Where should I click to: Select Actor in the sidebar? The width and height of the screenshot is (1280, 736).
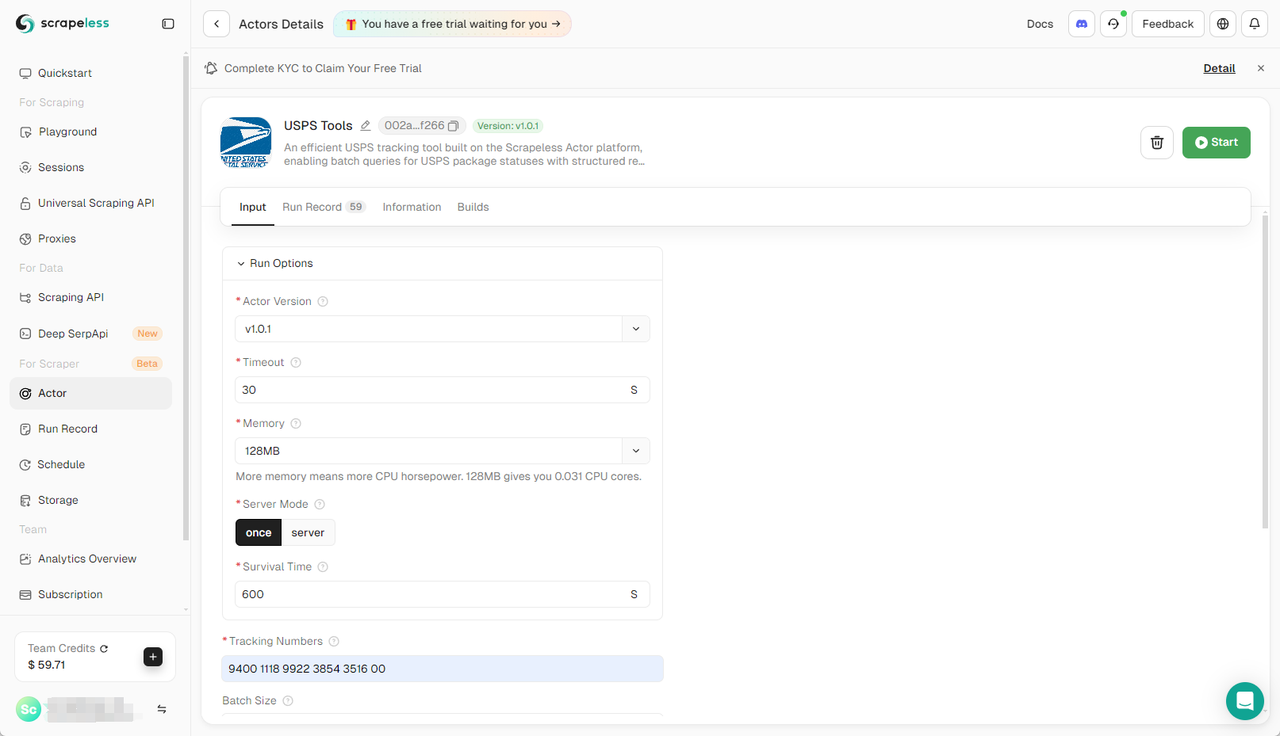coord(91,393)
